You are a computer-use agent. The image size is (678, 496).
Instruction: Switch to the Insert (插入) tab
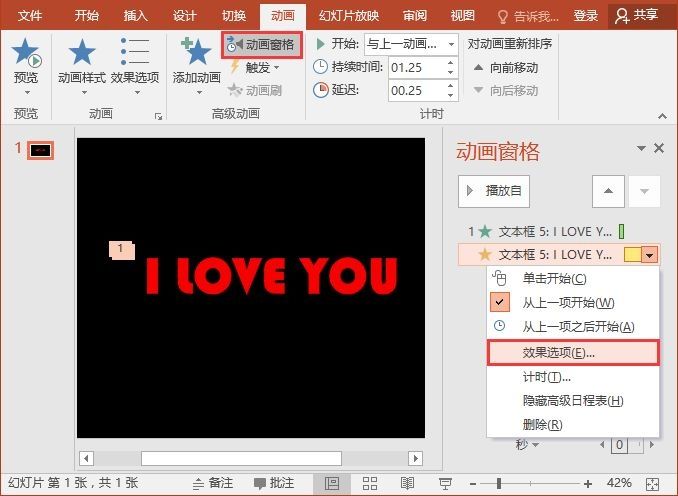135,16
